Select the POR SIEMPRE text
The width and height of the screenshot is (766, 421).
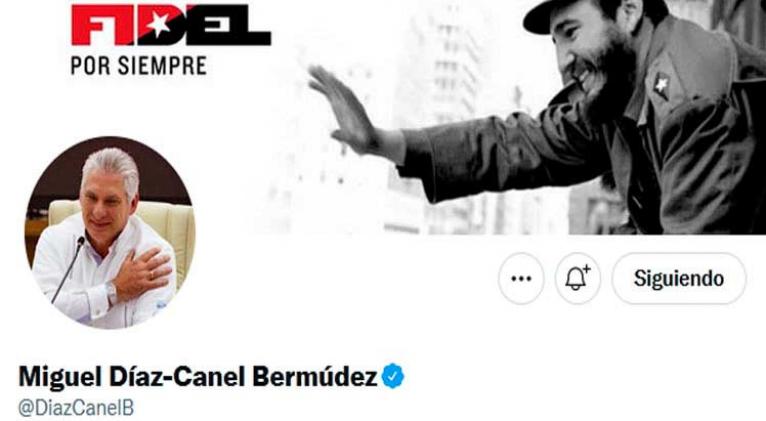[x=139, y=66]
